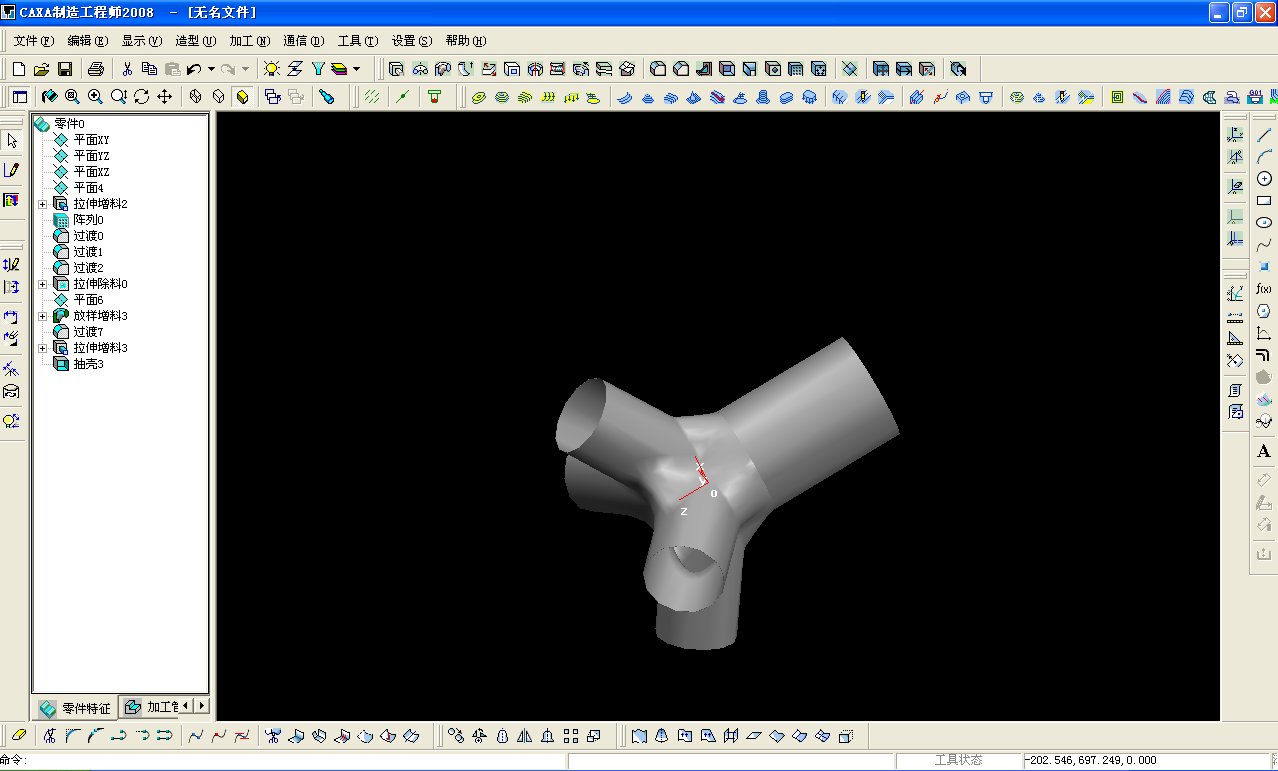Expand the 拉伸增料3 feature node
The width and height of the screenshot is (1278, 771).
42,348
